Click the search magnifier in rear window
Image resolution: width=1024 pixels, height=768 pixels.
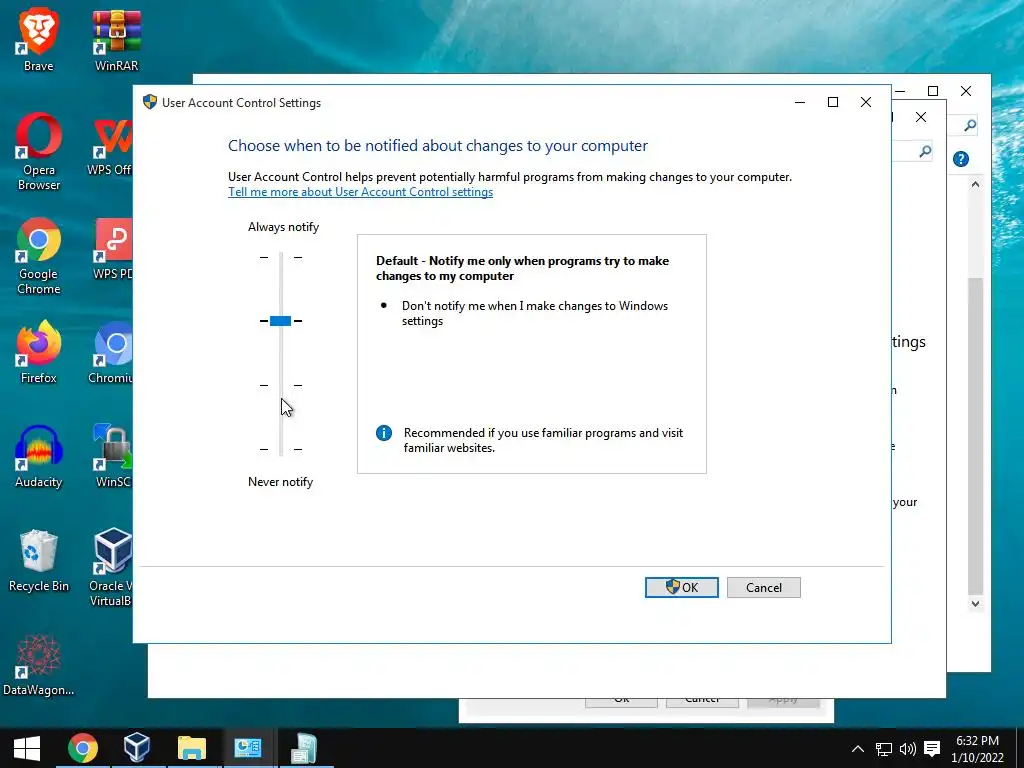(x=970, y=125)
